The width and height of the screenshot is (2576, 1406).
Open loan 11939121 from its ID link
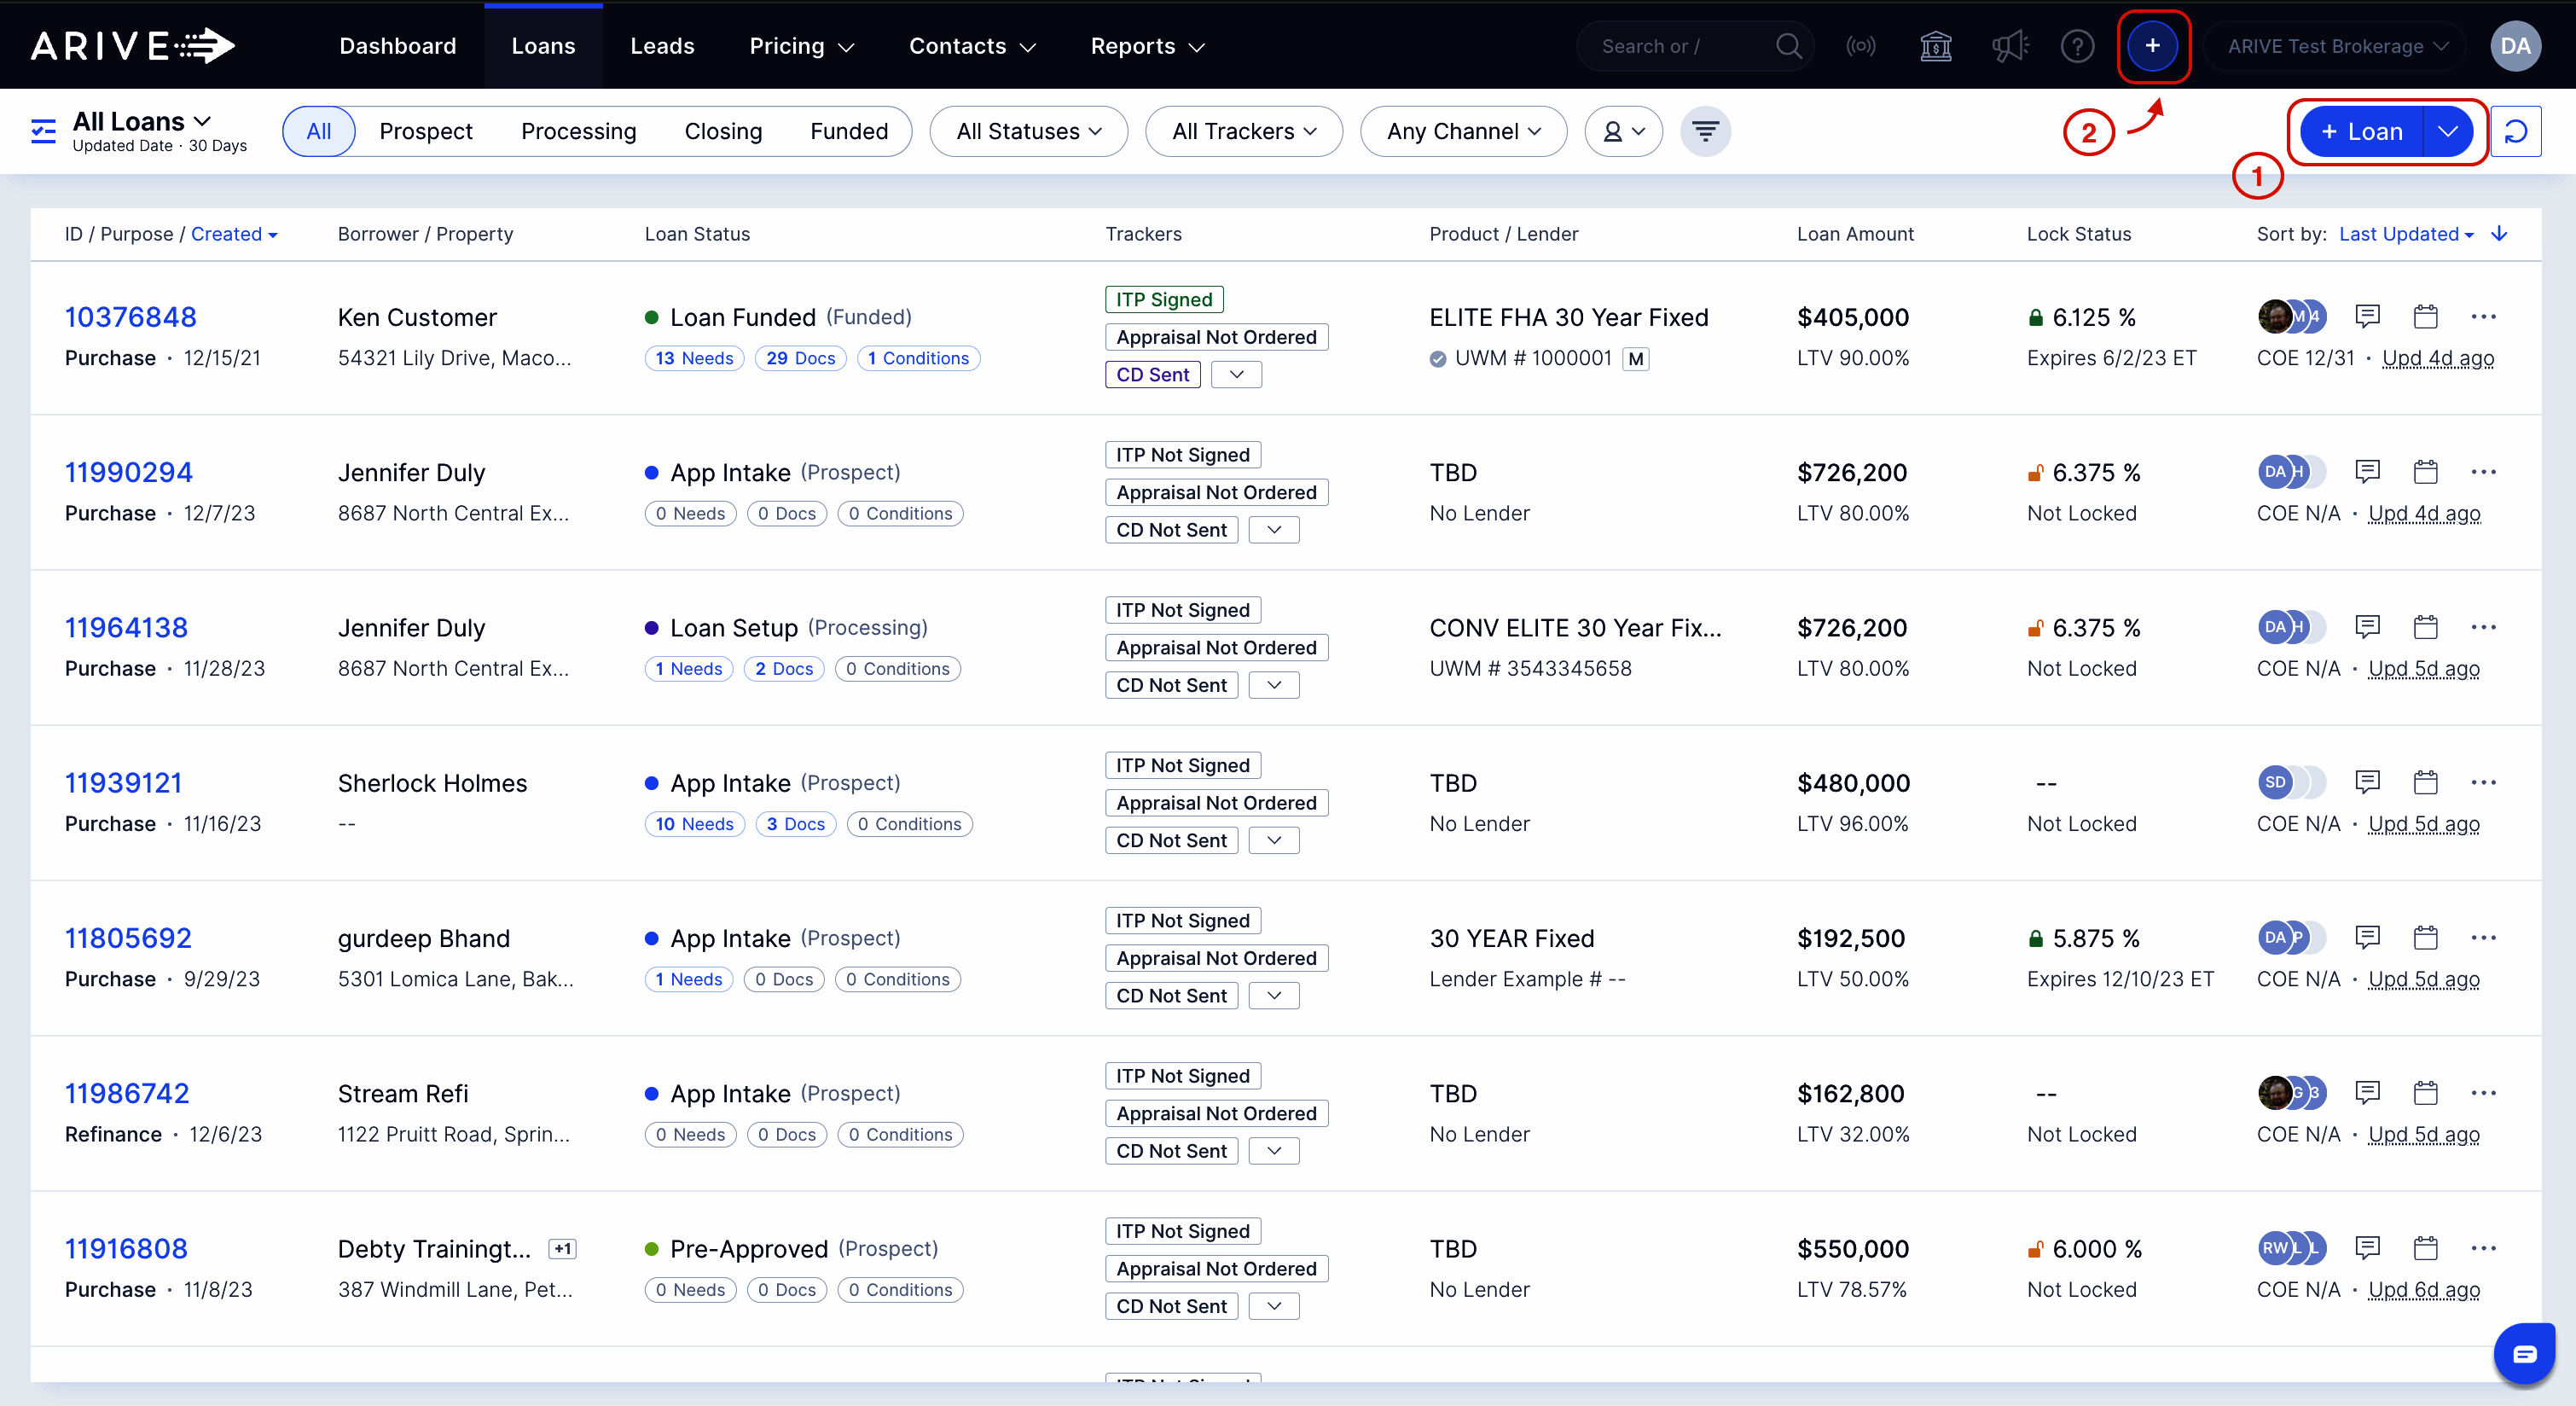click(x=123, y=782)
